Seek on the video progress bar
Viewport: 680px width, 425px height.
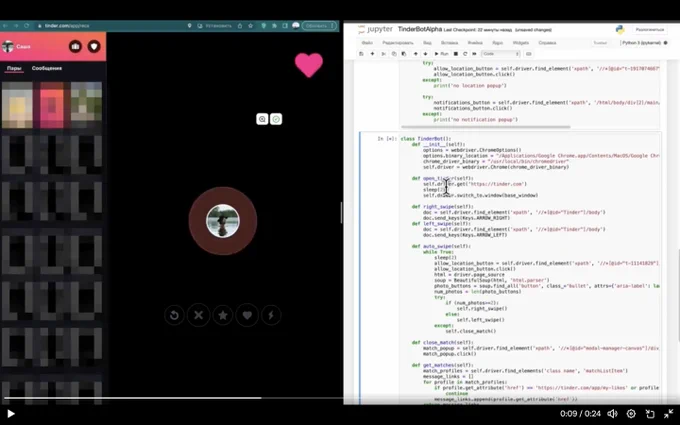pos(340,398)
